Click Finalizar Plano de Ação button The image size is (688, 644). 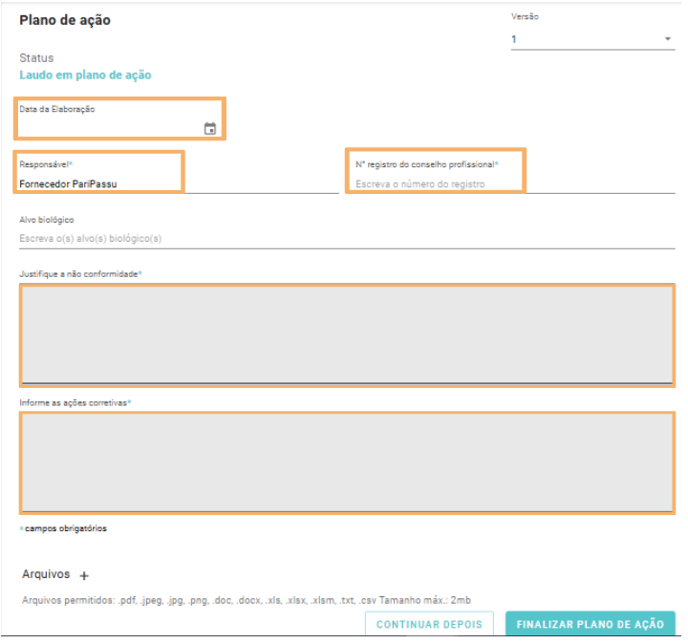click(x=590, y=624)
